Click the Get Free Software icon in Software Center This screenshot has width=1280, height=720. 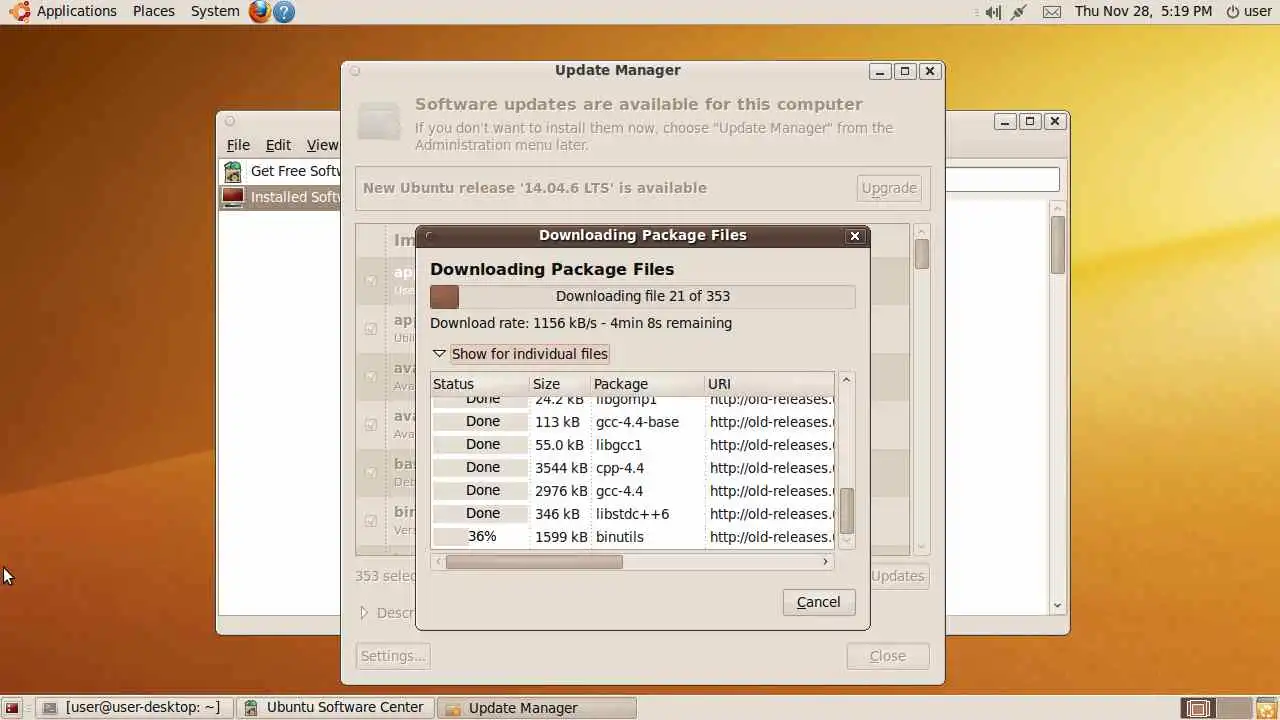coord(233,171)
